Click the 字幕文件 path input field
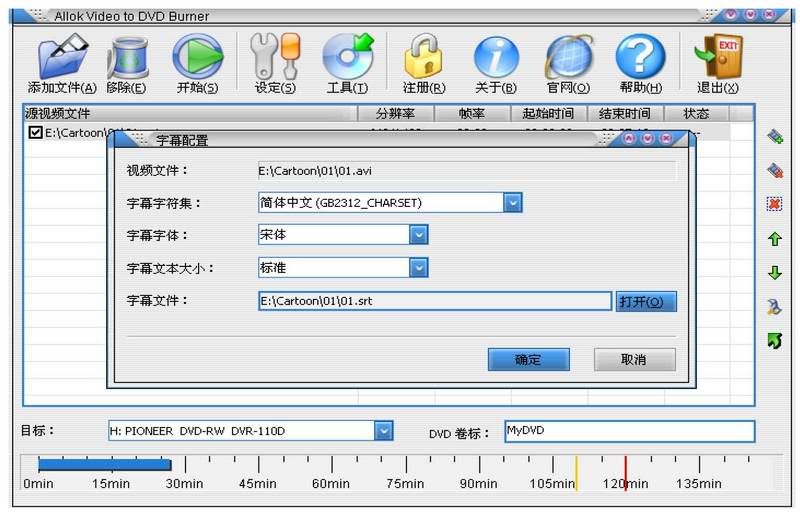Image resolution: width=800 pixels, height=513 pixels. pos(435,301)
